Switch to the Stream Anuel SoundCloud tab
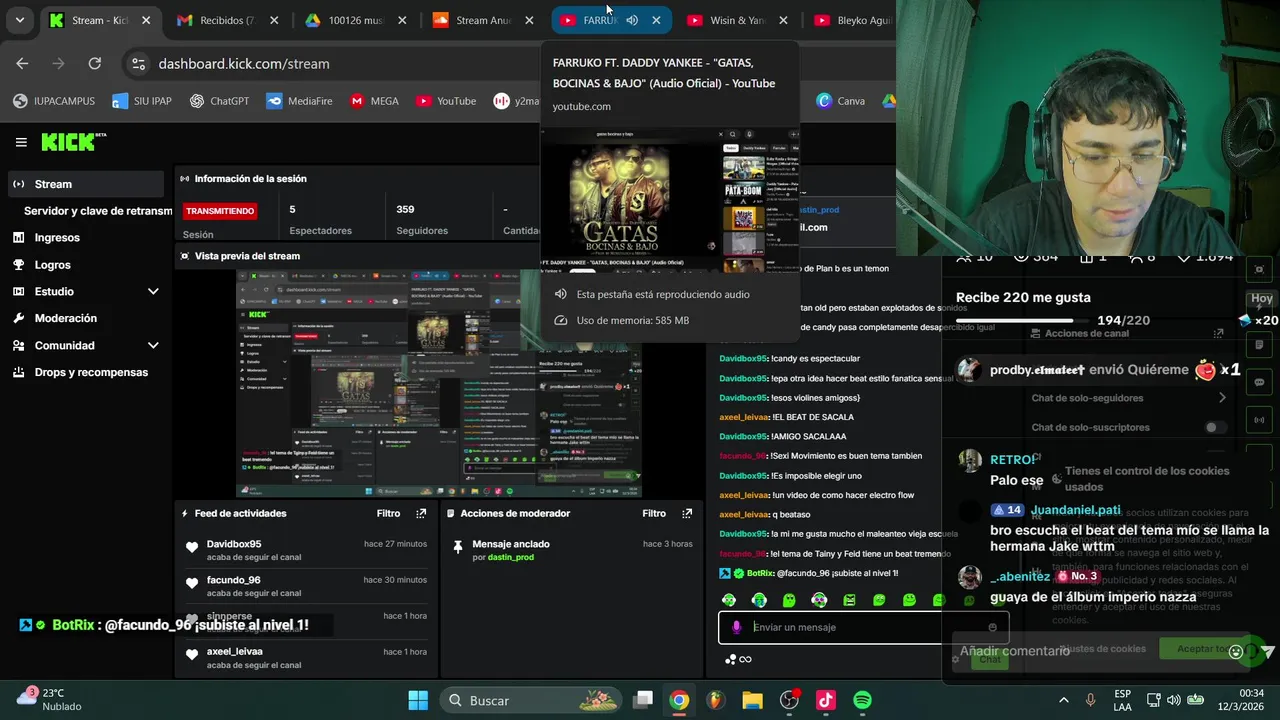Viewport: 1280px width, 720px height. click(x=484, y=20)
